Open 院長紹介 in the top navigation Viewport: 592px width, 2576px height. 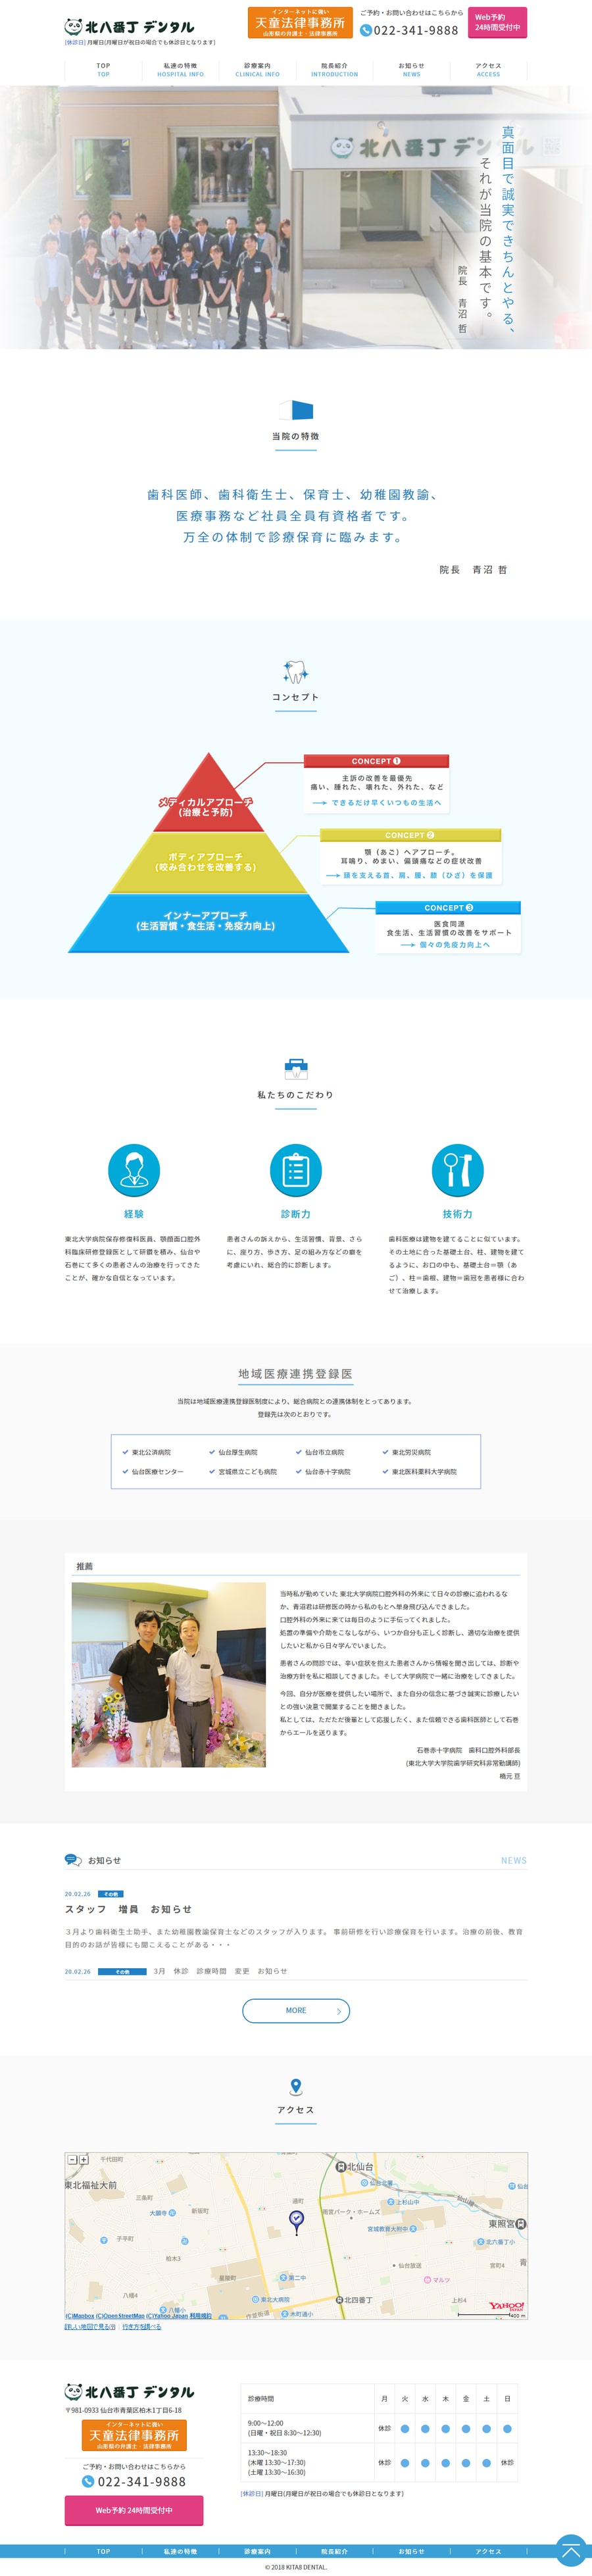[x=334, y=69]
